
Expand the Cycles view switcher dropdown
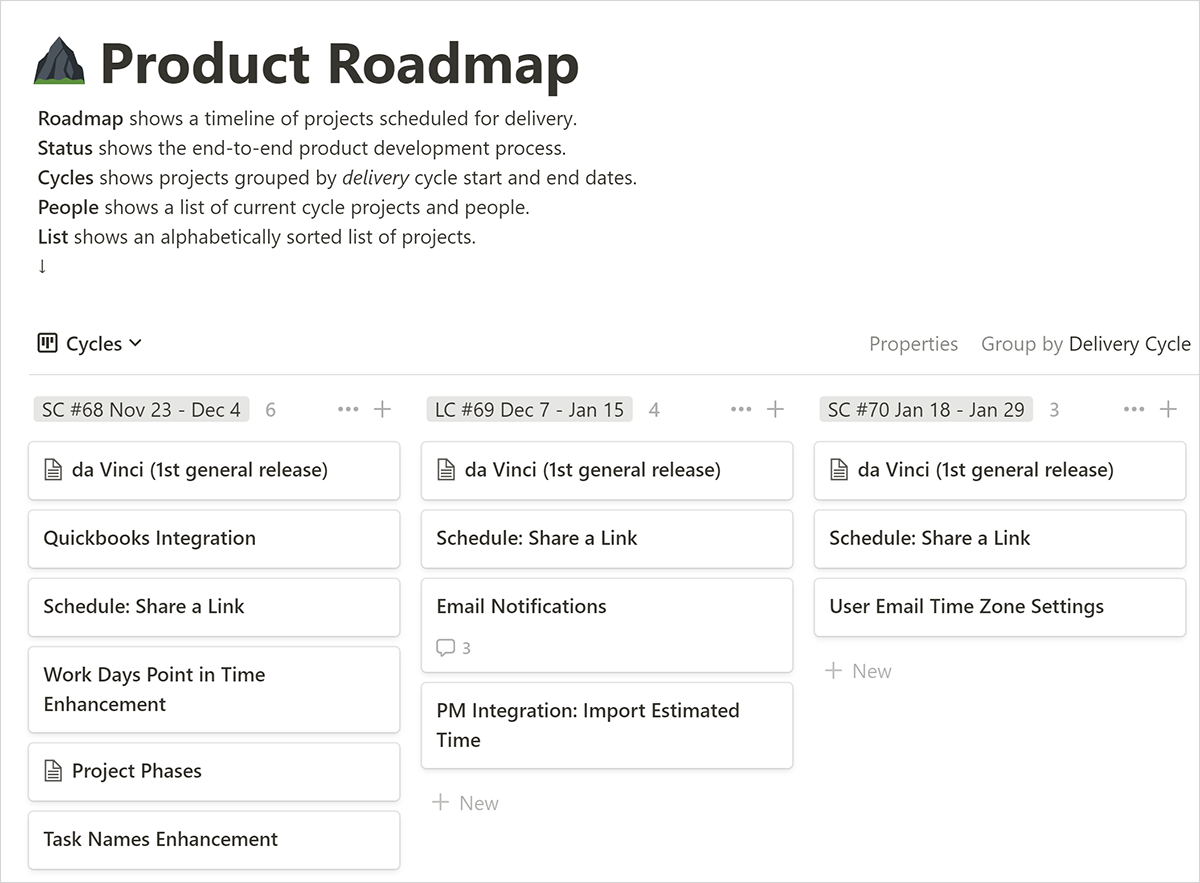90,344
